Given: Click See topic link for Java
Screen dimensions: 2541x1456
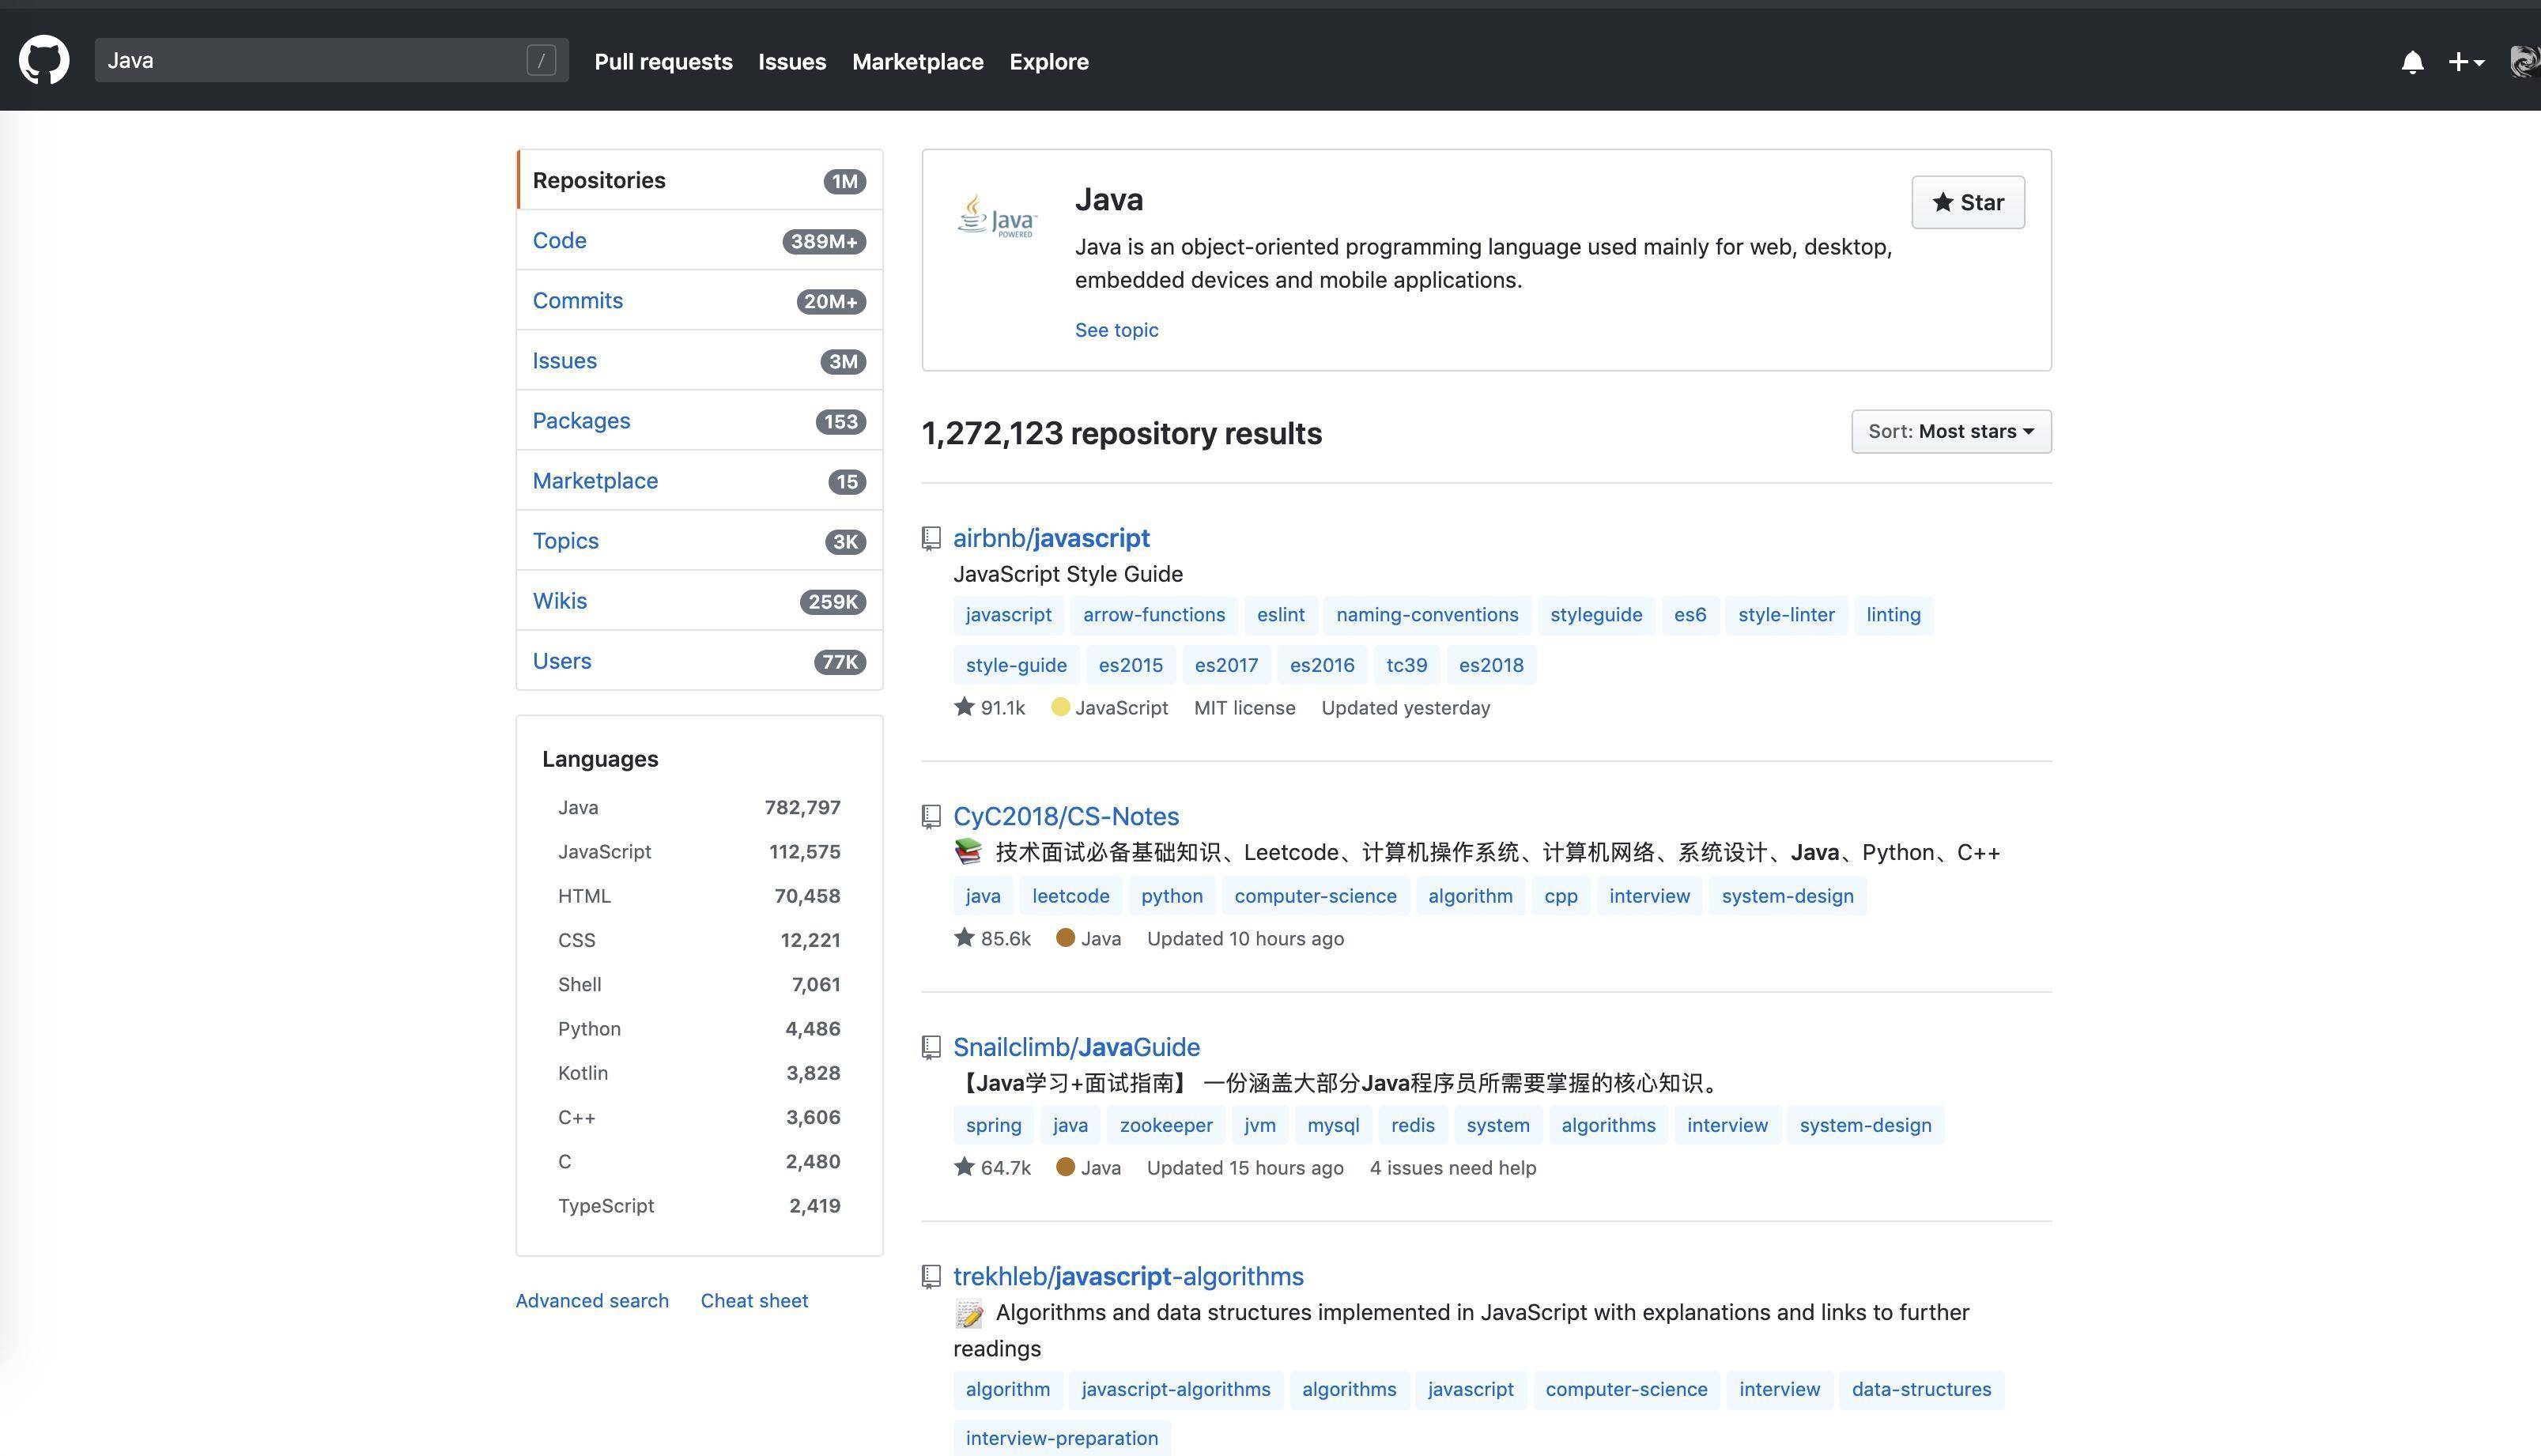Looking at the screenshot, I should 1117,328.
